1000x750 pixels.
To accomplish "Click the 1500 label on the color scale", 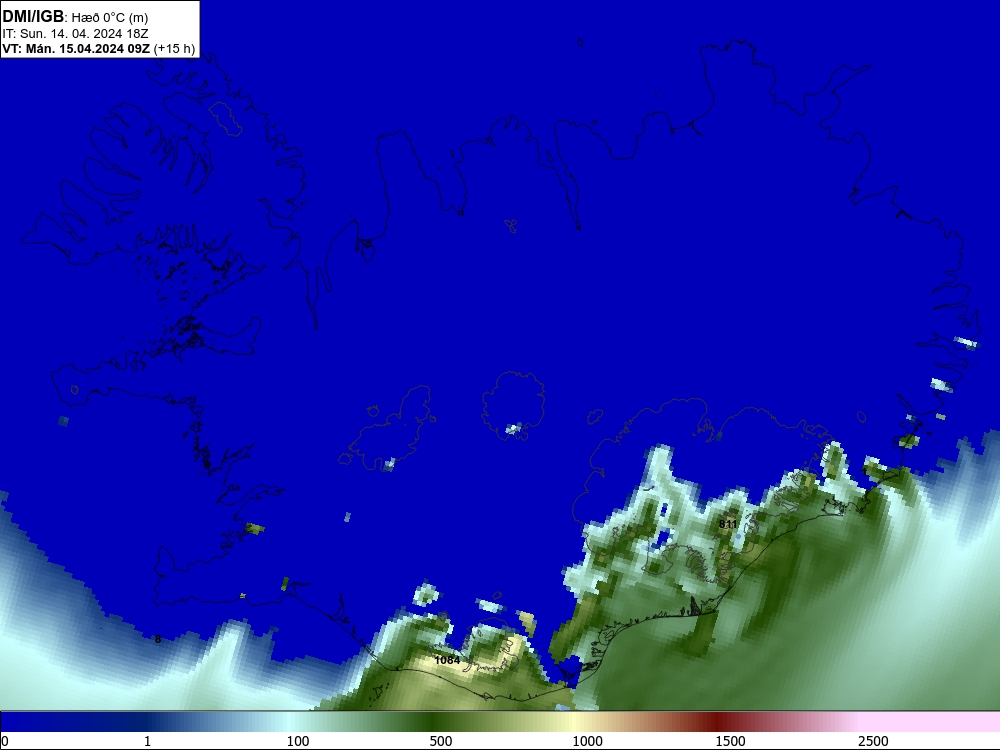I will tap(730, 741).
